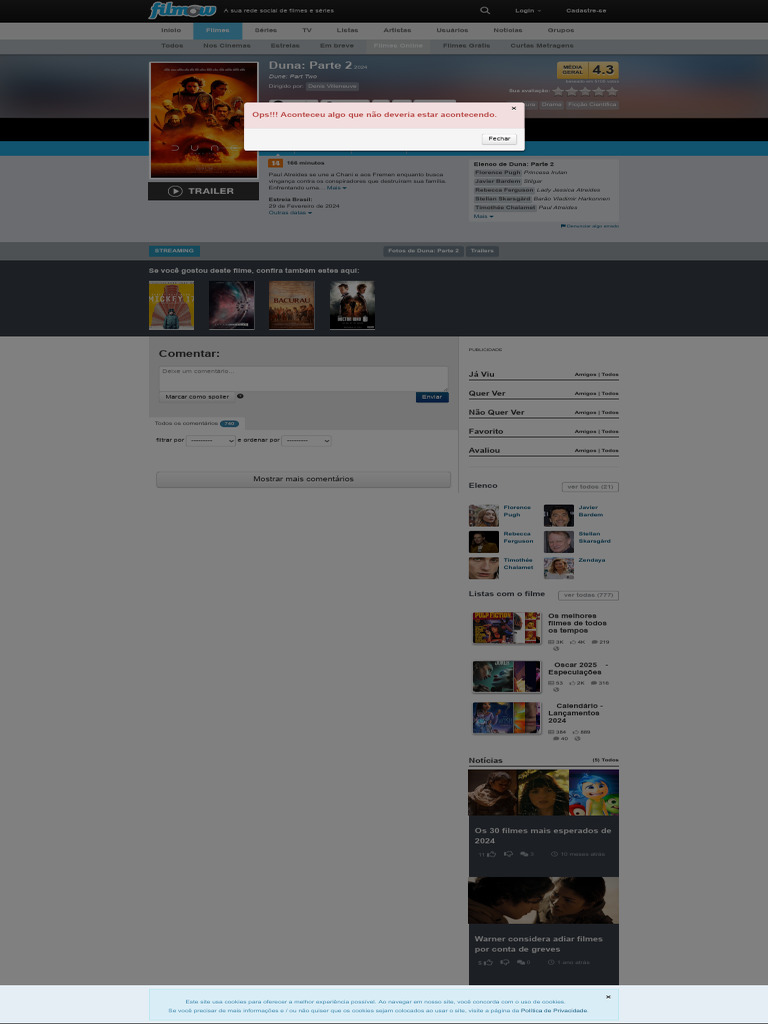Click Cadastre-se in the header
The height and width of the screenshot is (1024, 768).
pos(586,10)
